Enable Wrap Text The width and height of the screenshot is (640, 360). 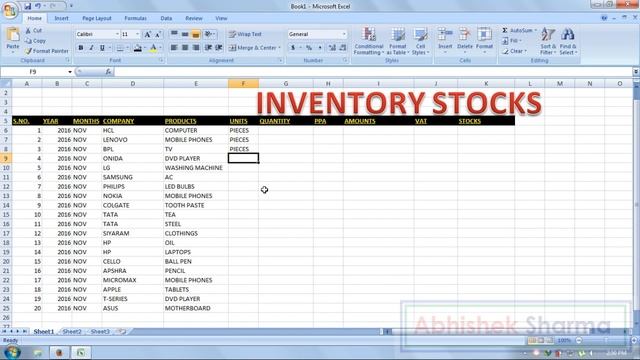[245, 34]
